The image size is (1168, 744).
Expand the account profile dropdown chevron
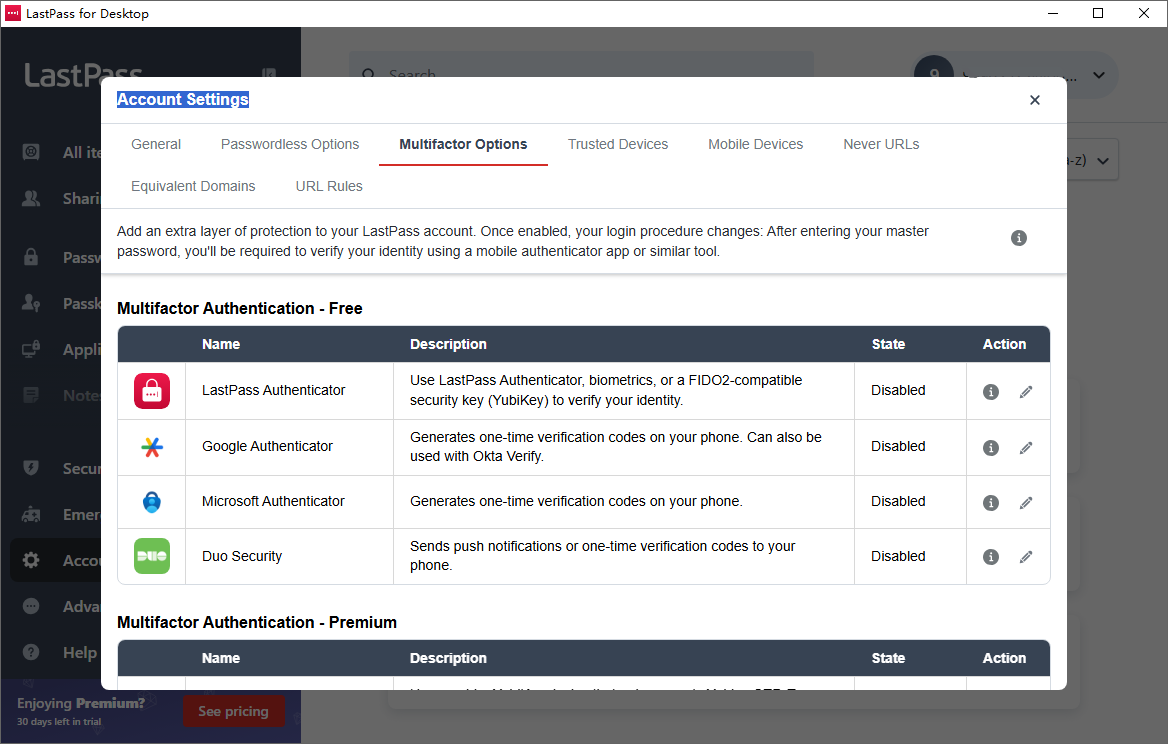(x=1099, y=75)
